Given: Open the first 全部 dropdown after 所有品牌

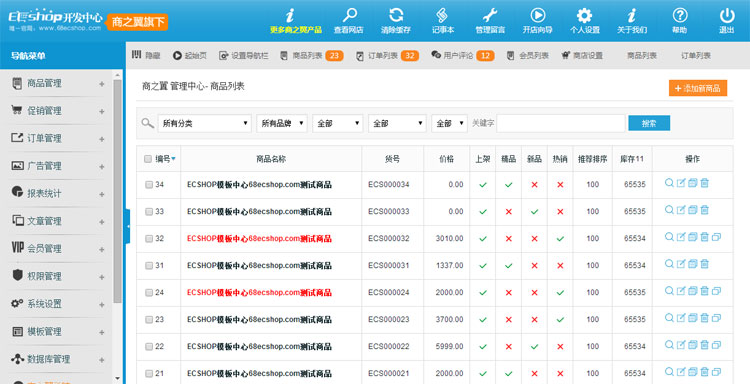Looking at the screenshot, I should point(338,123).
